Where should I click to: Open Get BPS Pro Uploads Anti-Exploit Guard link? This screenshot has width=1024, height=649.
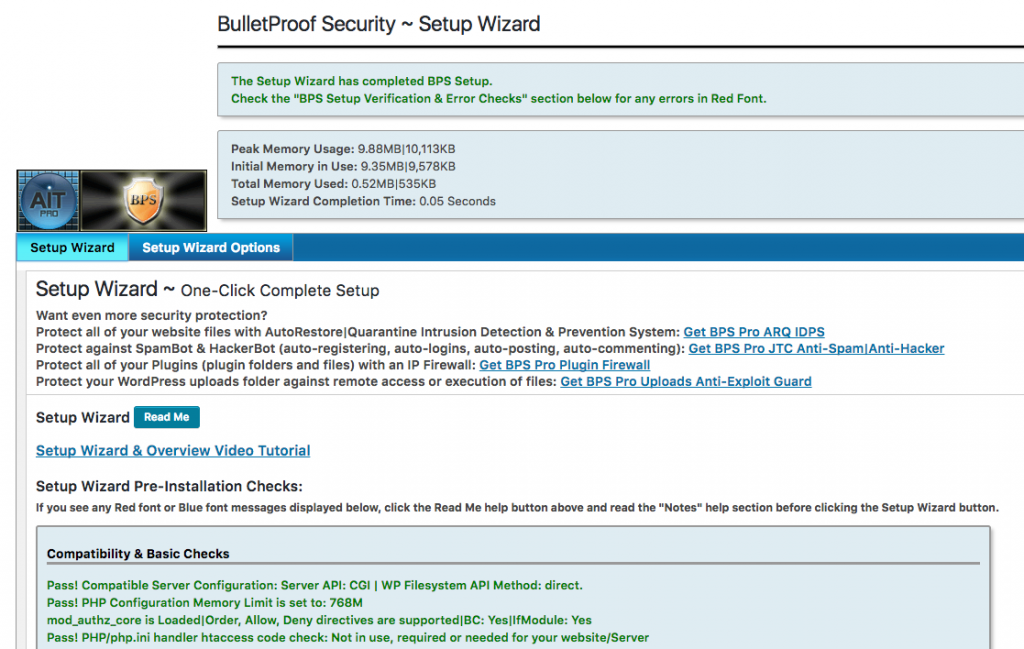686,381
